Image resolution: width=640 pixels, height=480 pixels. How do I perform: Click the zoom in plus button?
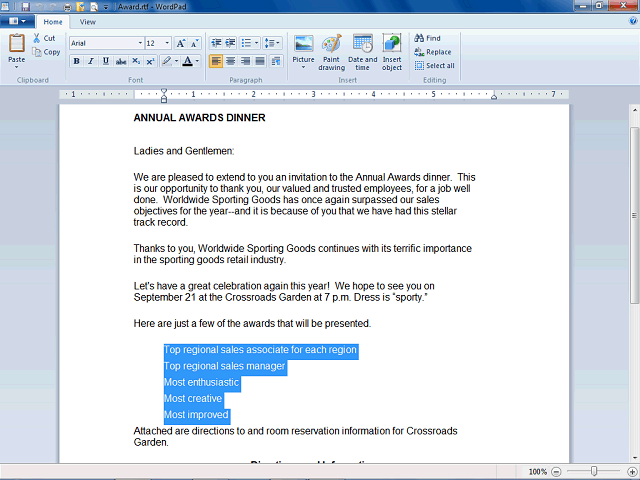pos(632,472)
